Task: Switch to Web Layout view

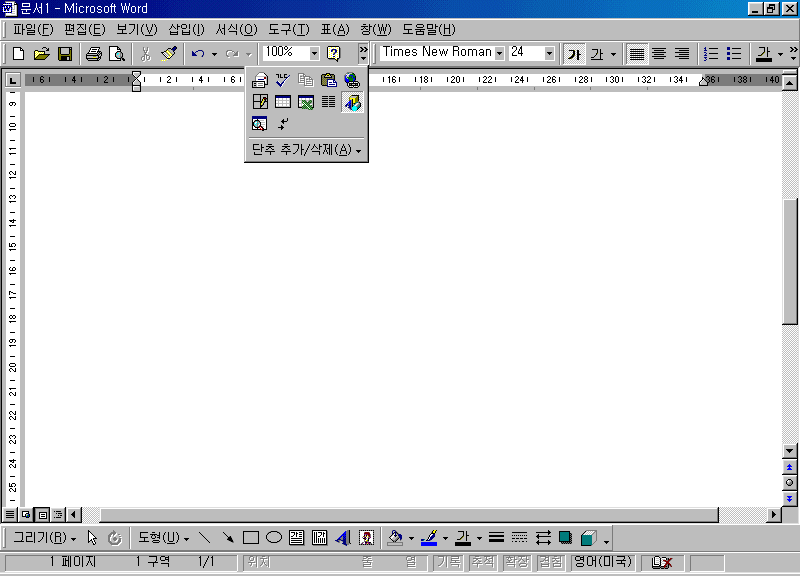Action: [26, 514]
